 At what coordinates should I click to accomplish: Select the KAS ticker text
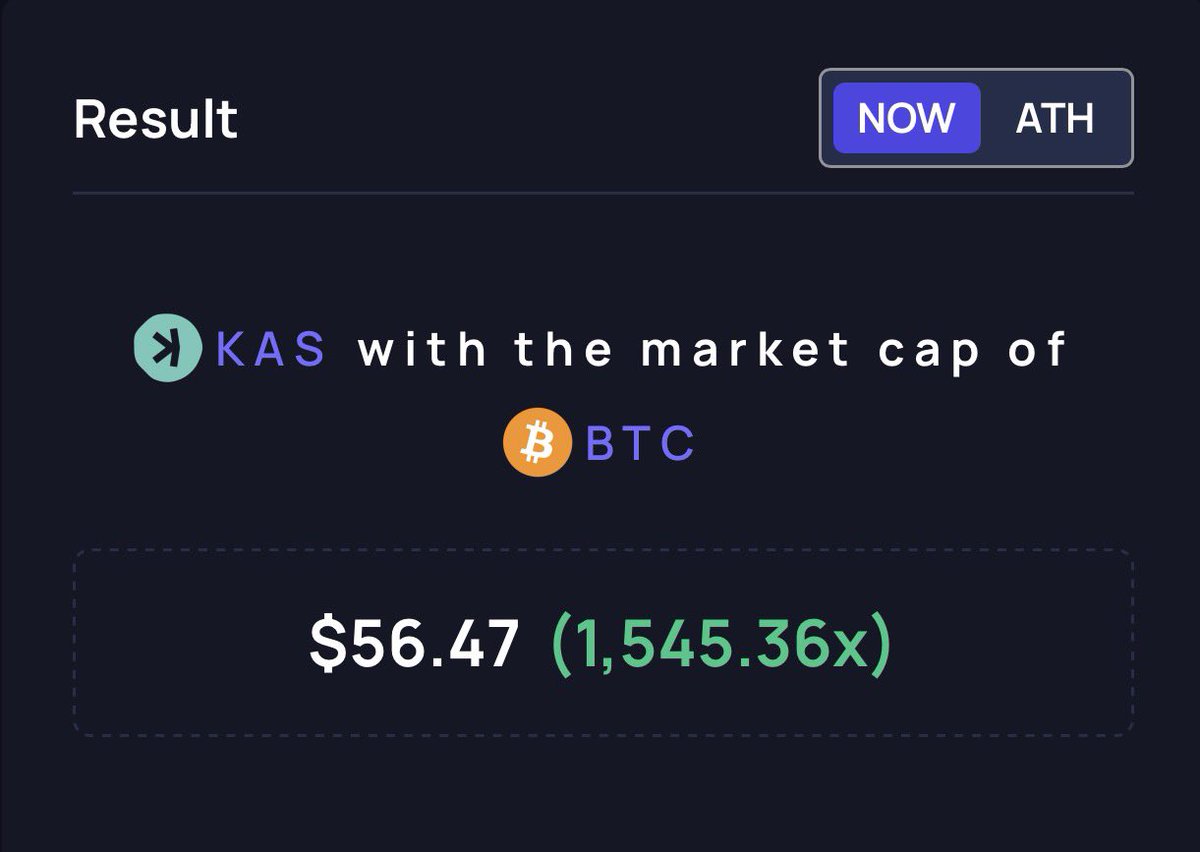click(x=271, y=349)
